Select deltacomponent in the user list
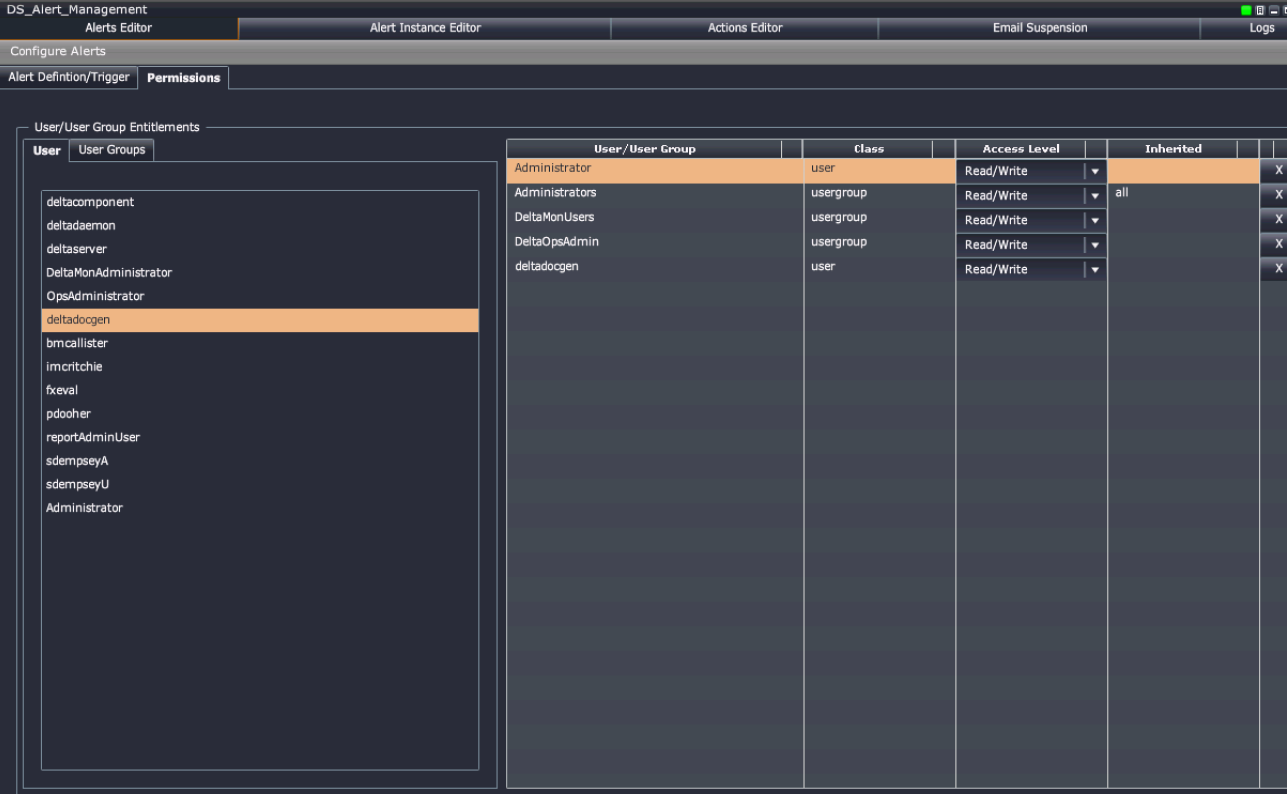 point(260,202)
